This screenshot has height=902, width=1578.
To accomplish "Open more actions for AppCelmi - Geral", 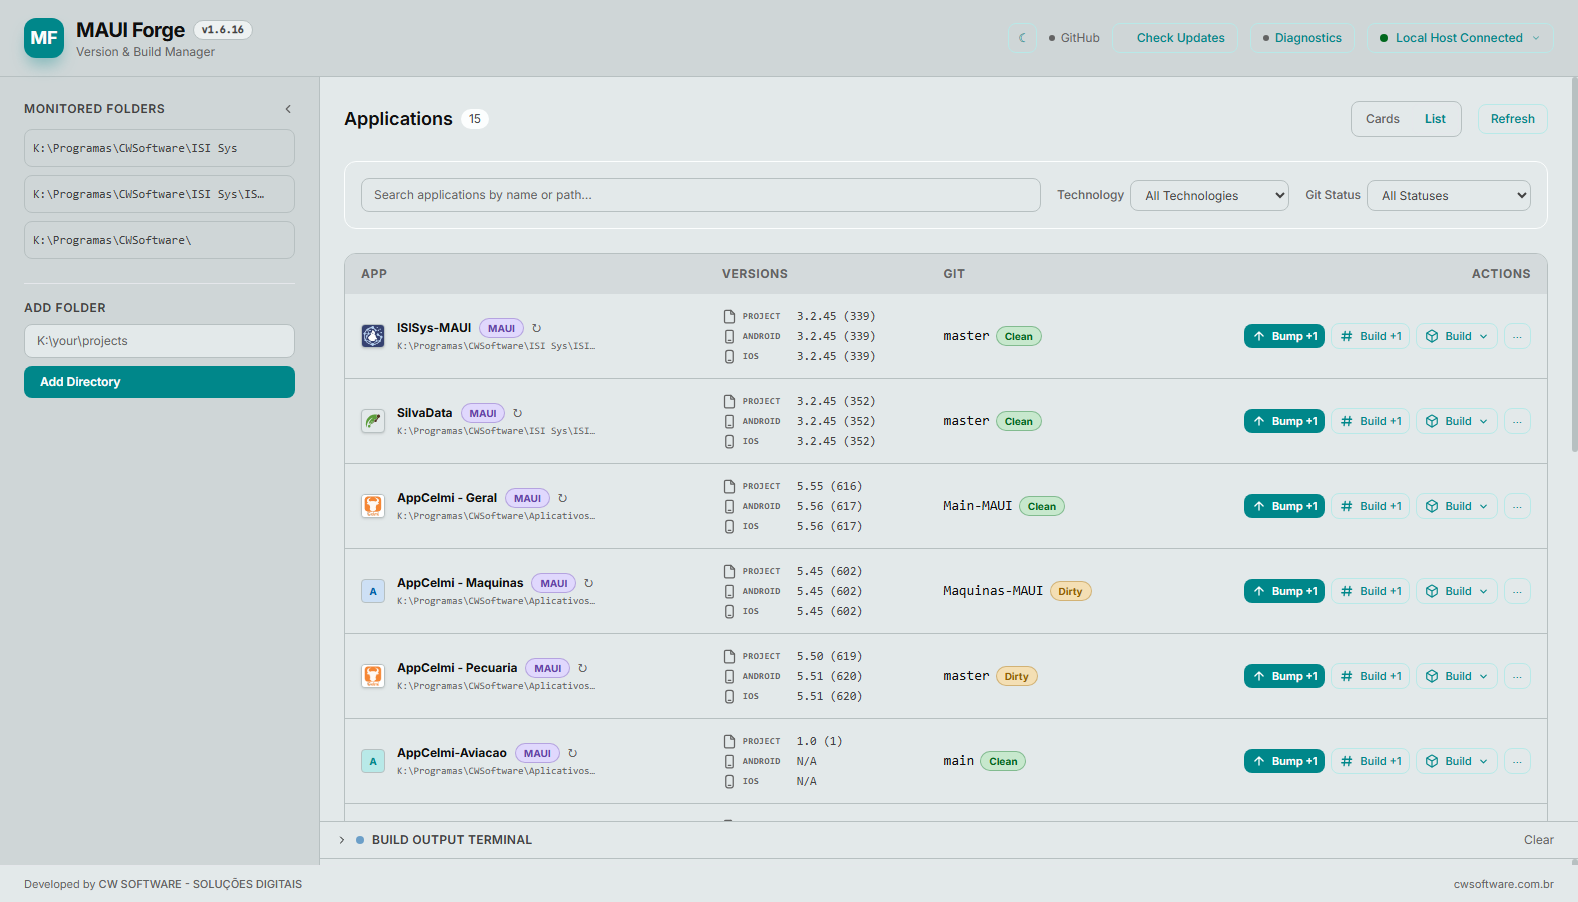I will tap(1517, 506).
